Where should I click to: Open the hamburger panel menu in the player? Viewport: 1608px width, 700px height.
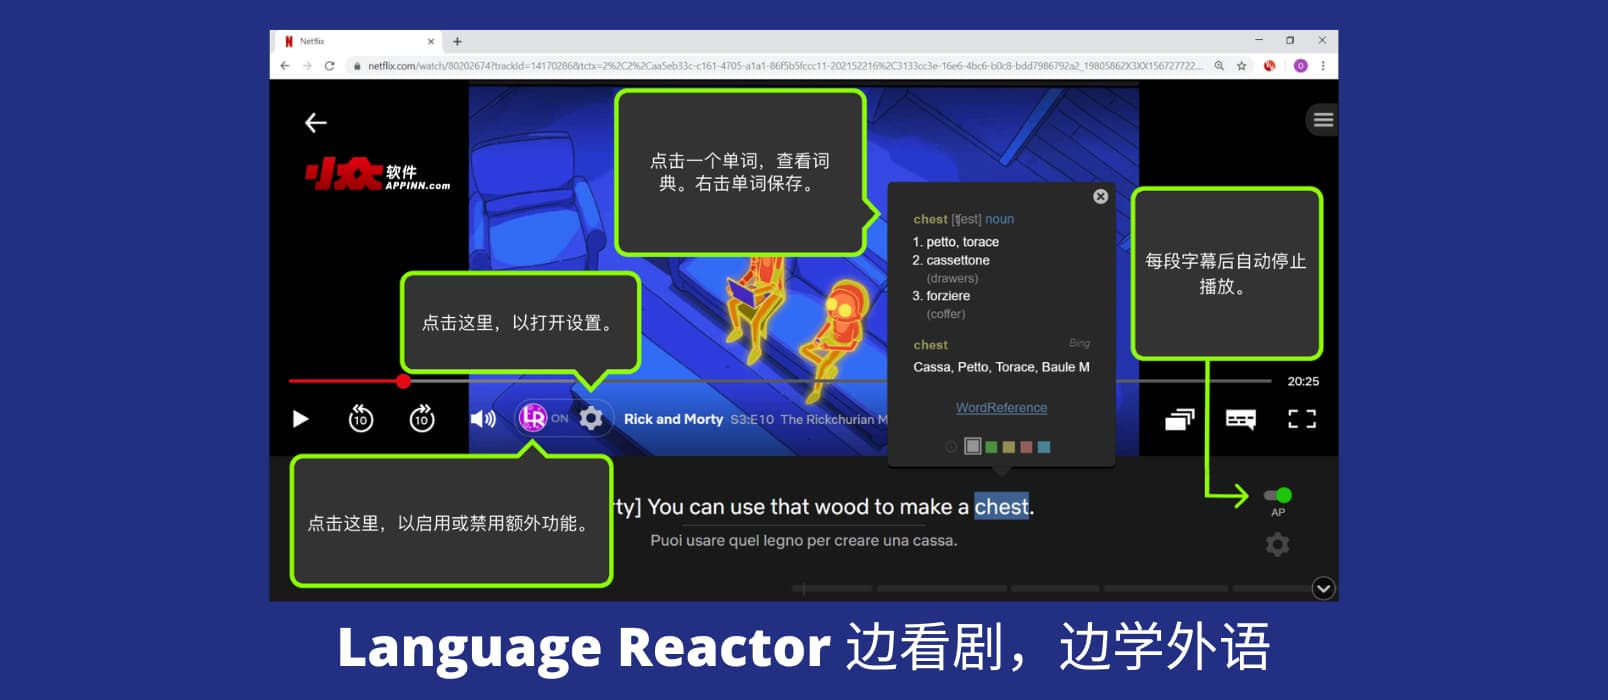tap(1323, 120)
